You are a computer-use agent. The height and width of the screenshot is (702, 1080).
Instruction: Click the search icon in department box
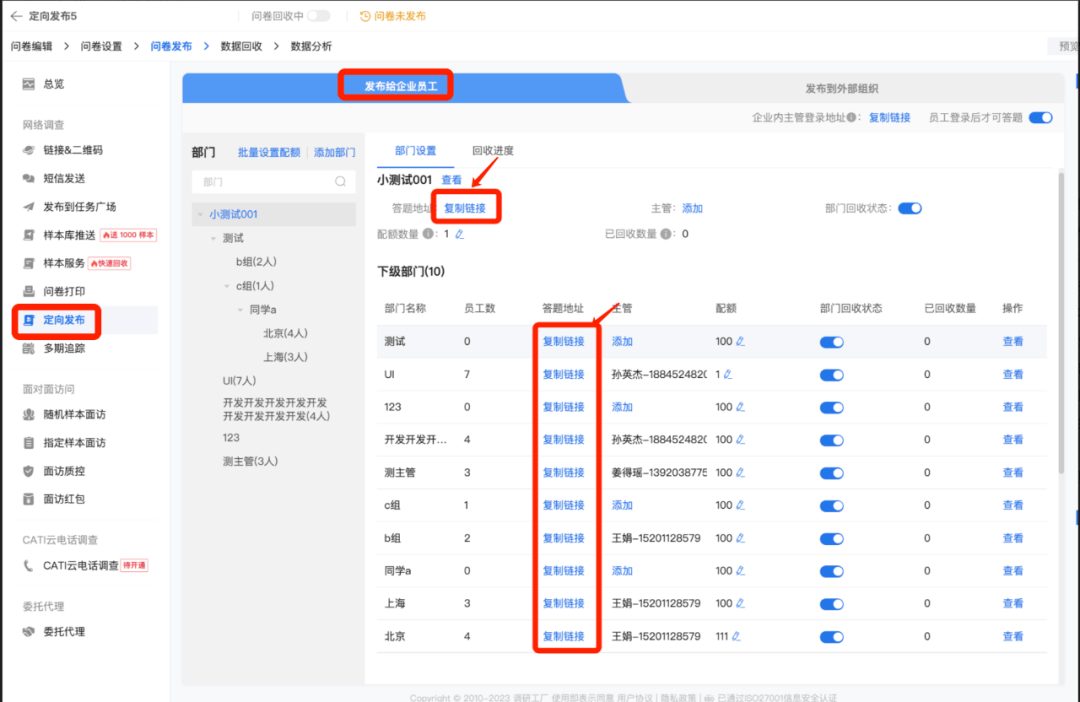coord(340,182)
